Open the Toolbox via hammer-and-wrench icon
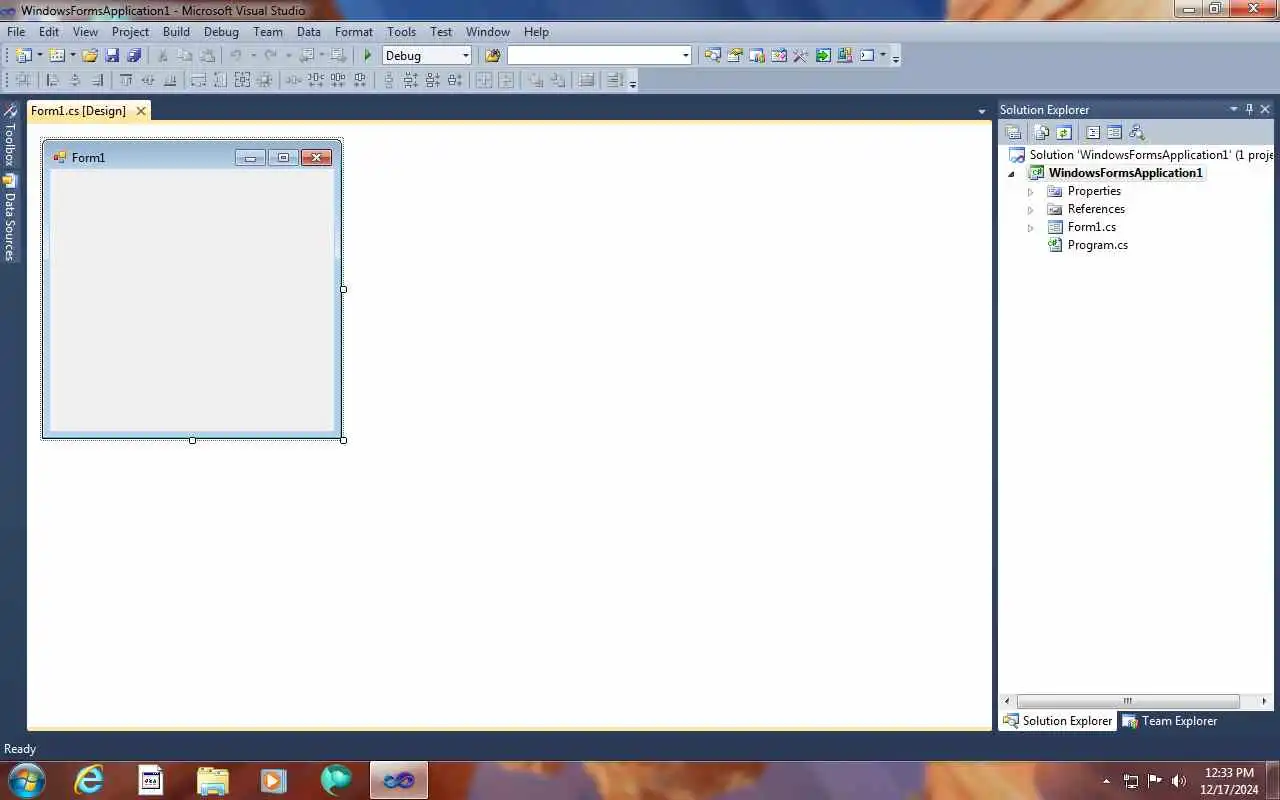Image resolution: width=1280 pixels, height=800 pixels. click(800, 55)
